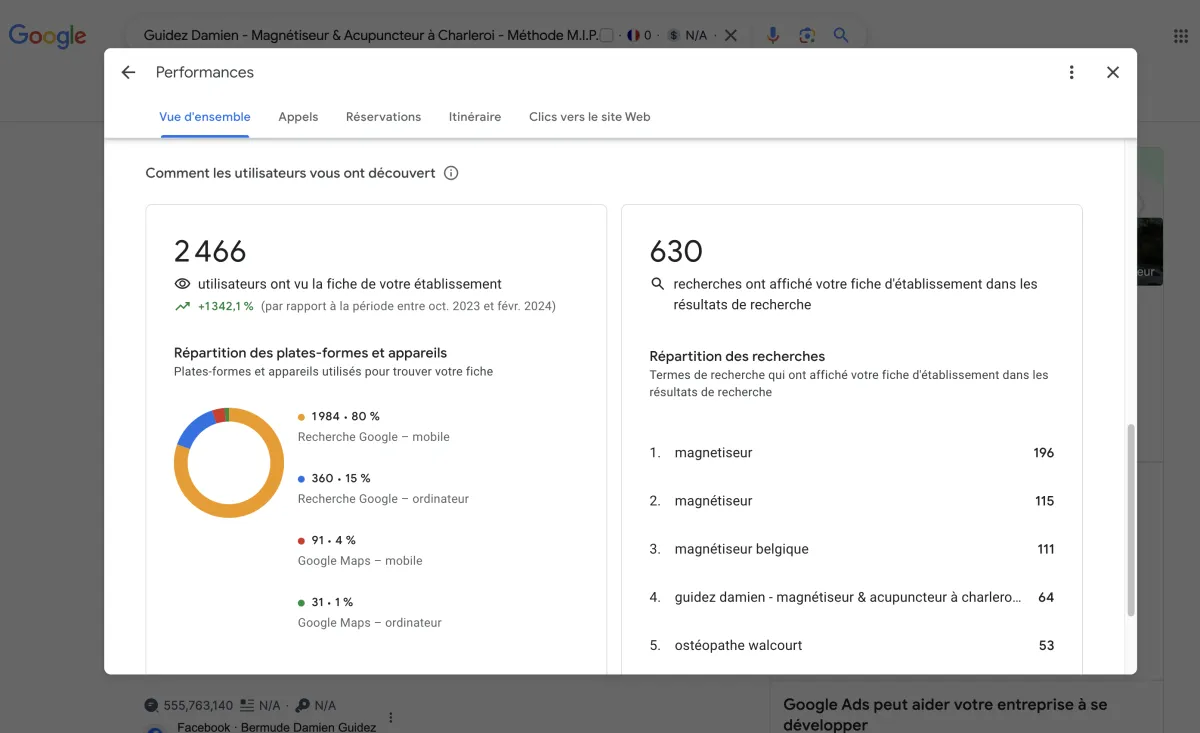Click 'Recherche Google – mobile' legend label
Screen dimensions: 1200x733
click(x=374, y=437)
